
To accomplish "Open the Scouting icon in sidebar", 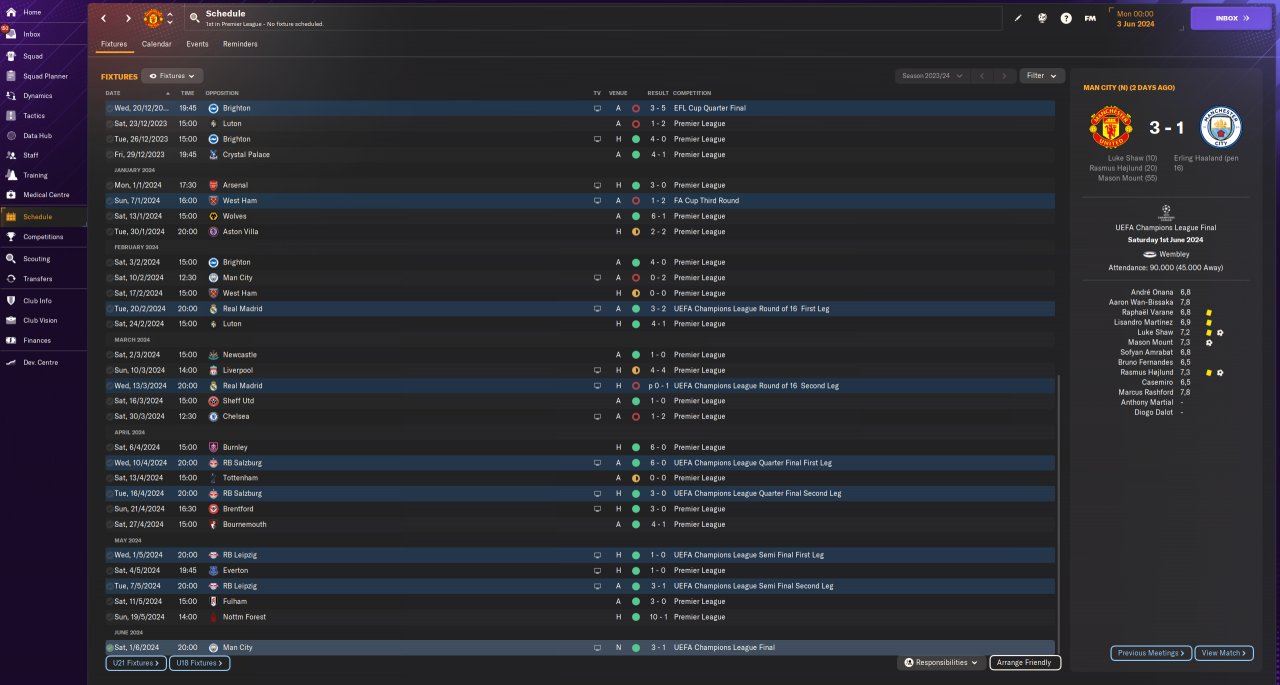I will pos(10,259).
